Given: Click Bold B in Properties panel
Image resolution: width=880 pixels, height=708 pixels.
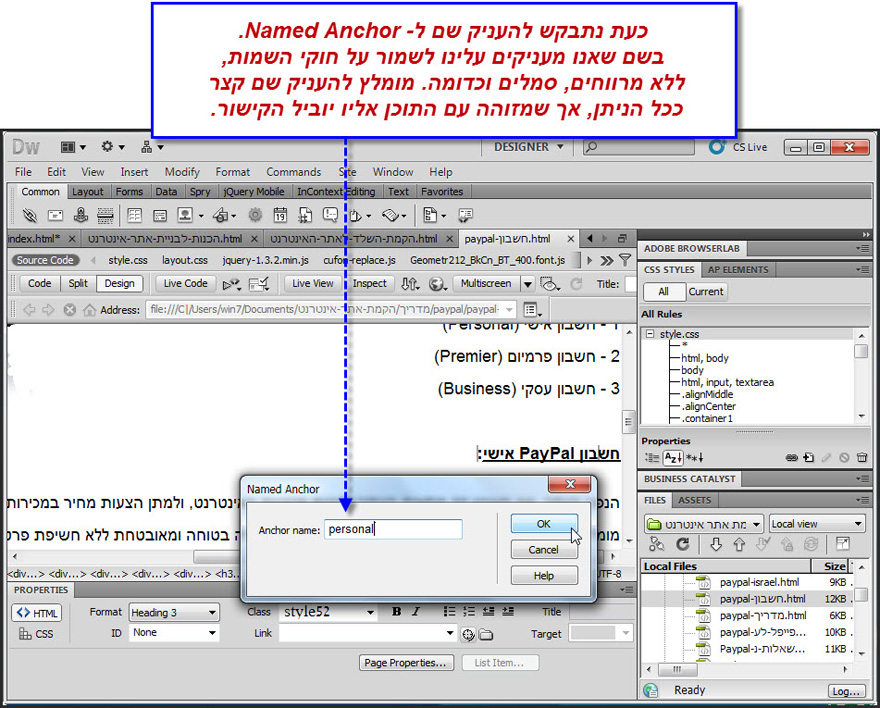Looking at the screenshot, I should point(397,612).
